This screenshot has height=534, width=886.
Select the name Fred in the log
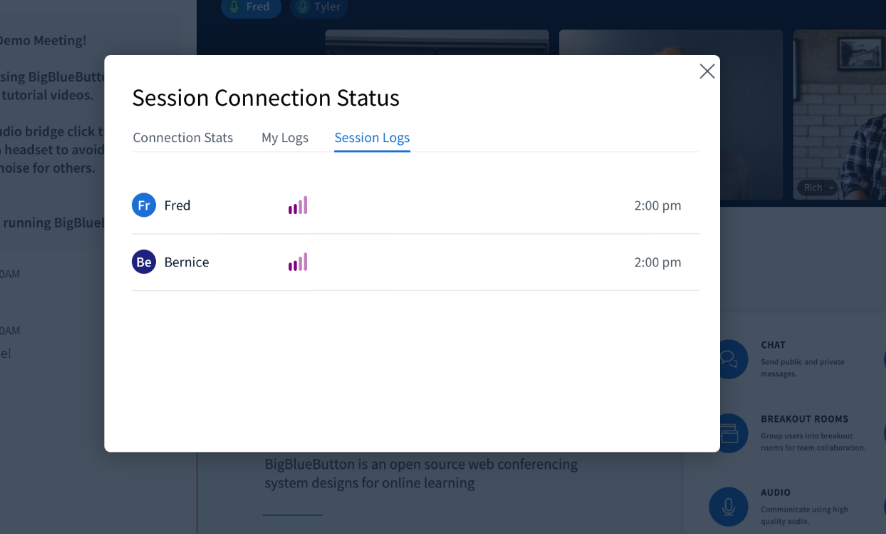click(177, 205)
